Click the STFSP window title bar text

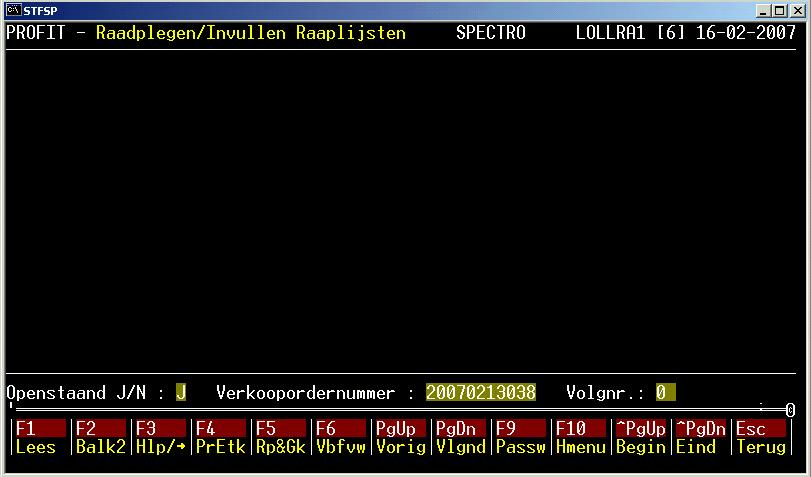40,11
